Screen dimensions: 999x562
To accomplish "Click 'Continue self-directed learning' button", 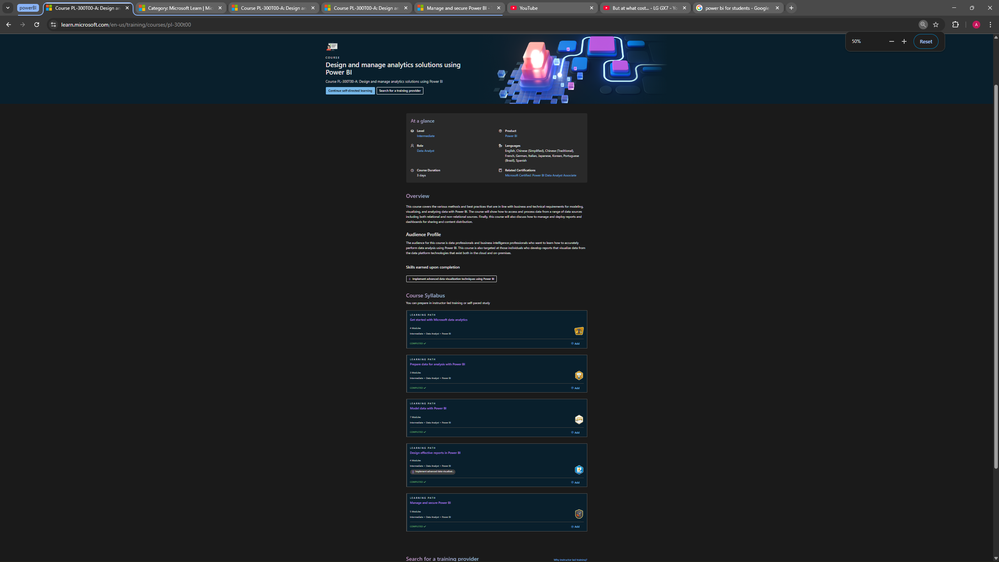I will [350, 90].
